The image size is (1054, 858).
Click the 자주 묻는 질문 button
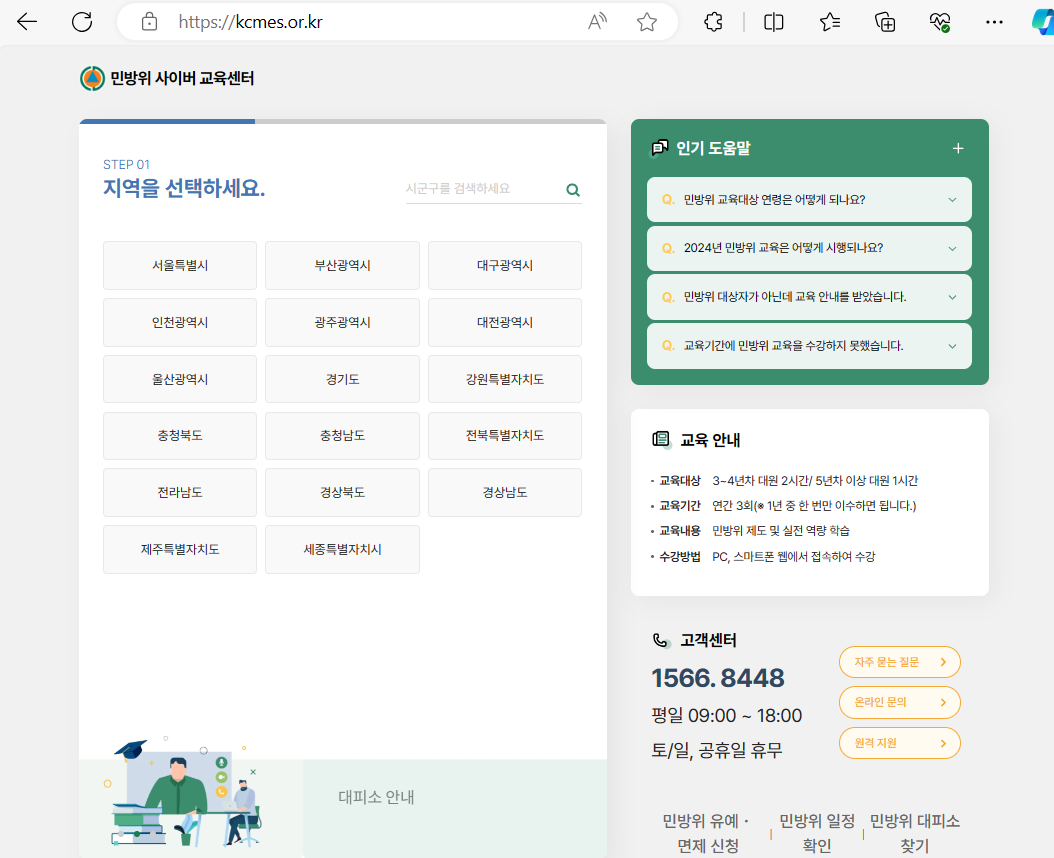coord(898,662)
